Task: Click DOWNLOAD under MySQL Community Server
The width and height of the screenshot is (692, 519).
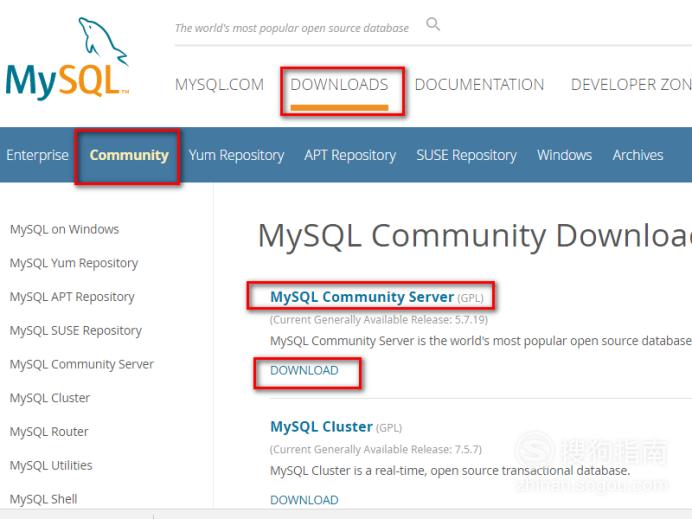Action: [x=304, y=370]
